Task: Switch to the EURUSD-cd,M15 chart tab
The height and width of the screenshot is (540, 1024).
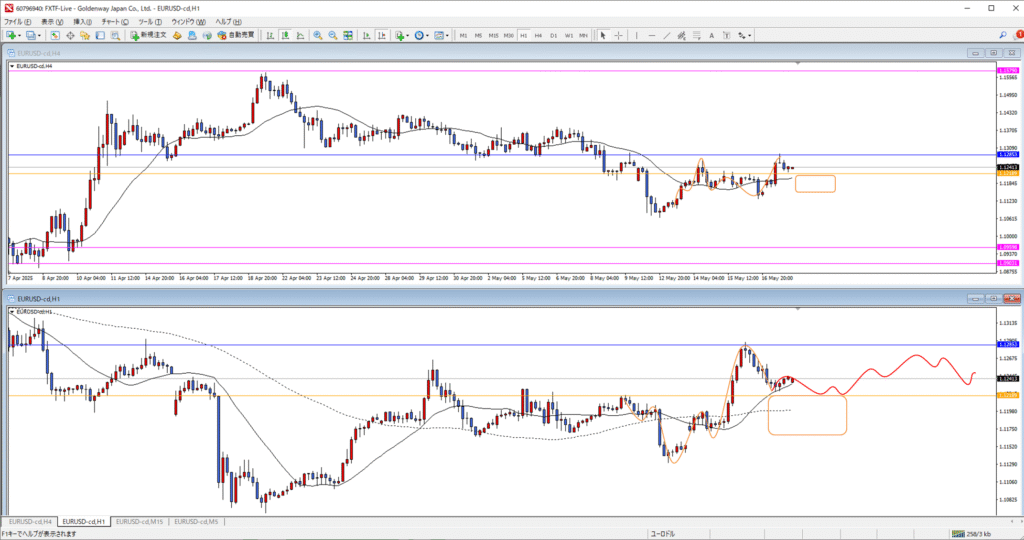Action: tap(140, 521)
